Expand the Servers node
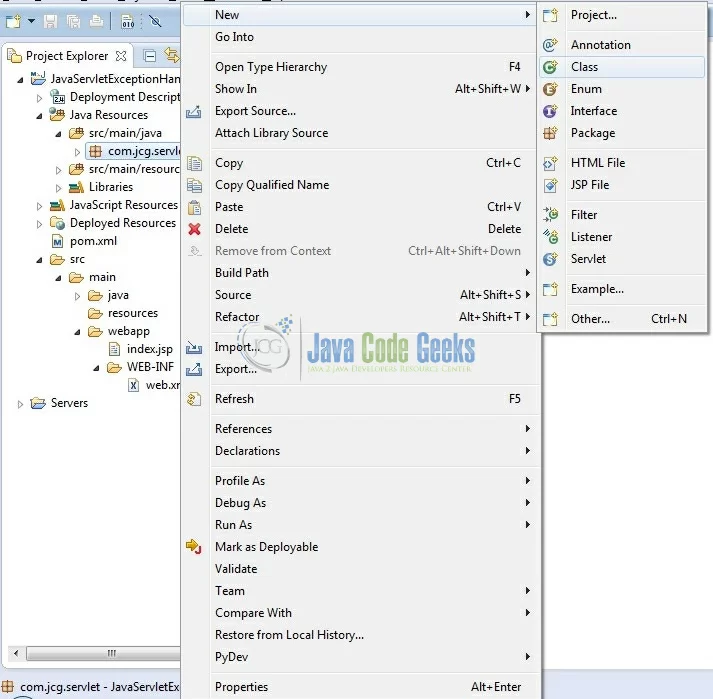The height and width of the screenshot is (699, 713). click(20, 404)
